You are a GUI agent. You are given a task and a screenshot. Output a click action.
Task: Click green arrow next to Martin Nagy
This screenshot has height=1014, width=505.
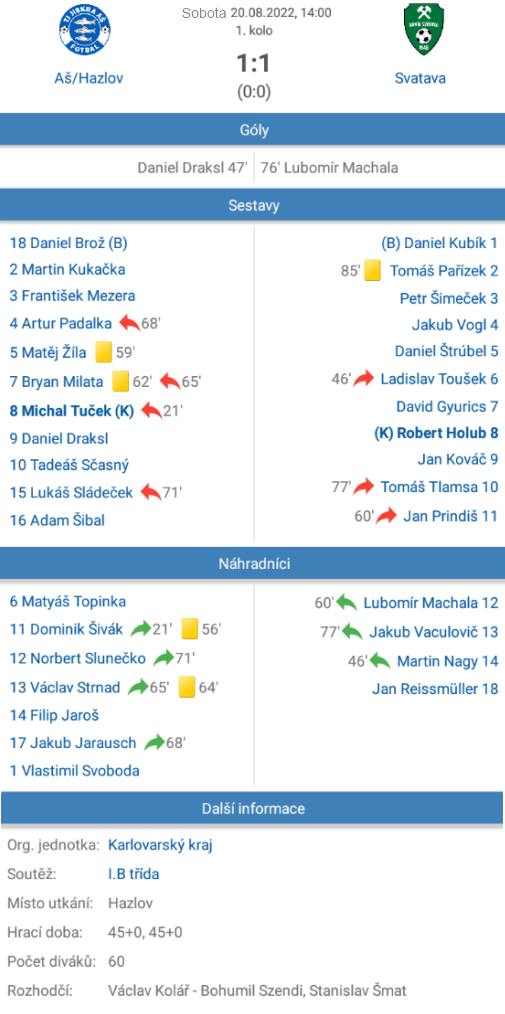pos(379,661)
